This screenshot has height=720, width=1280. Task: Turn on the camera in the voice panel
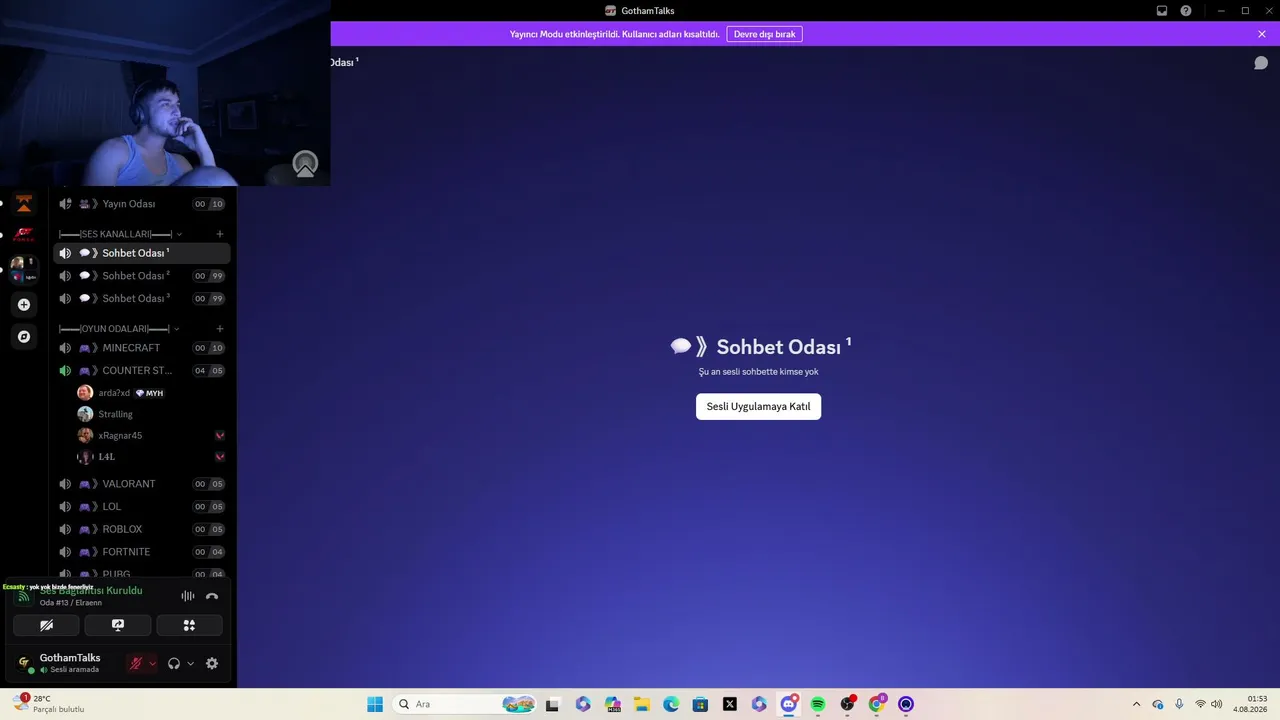click(x=46, y=625)
